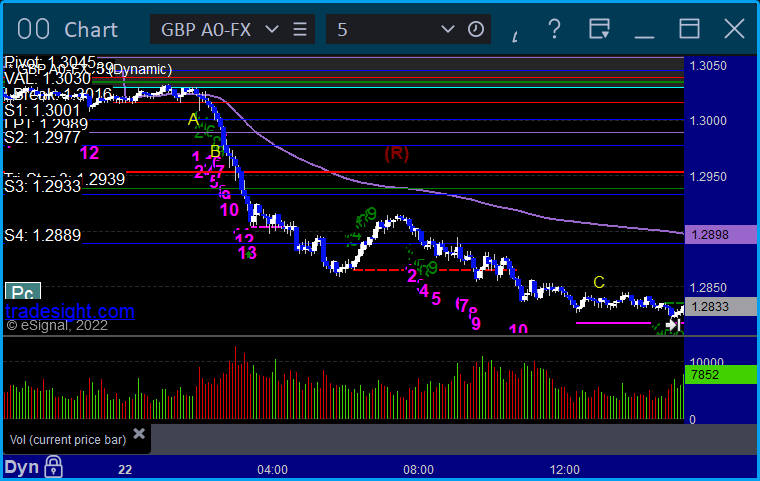The image size is (760, 481).
Task: Open the window layout dropdown icon
Action: click(599, 29)
